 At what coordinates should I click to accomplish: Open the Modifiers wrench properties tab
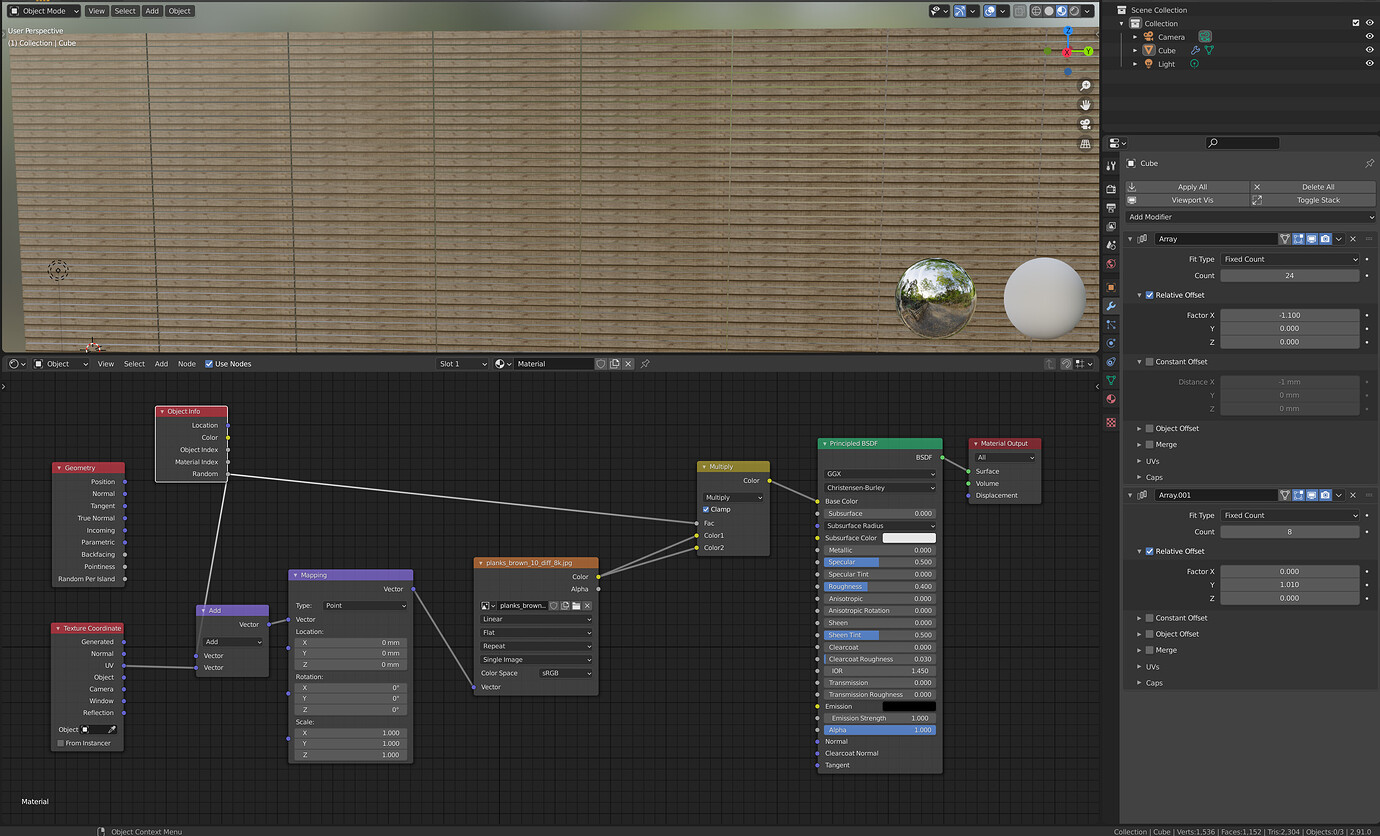click(x=1111, y=306)
